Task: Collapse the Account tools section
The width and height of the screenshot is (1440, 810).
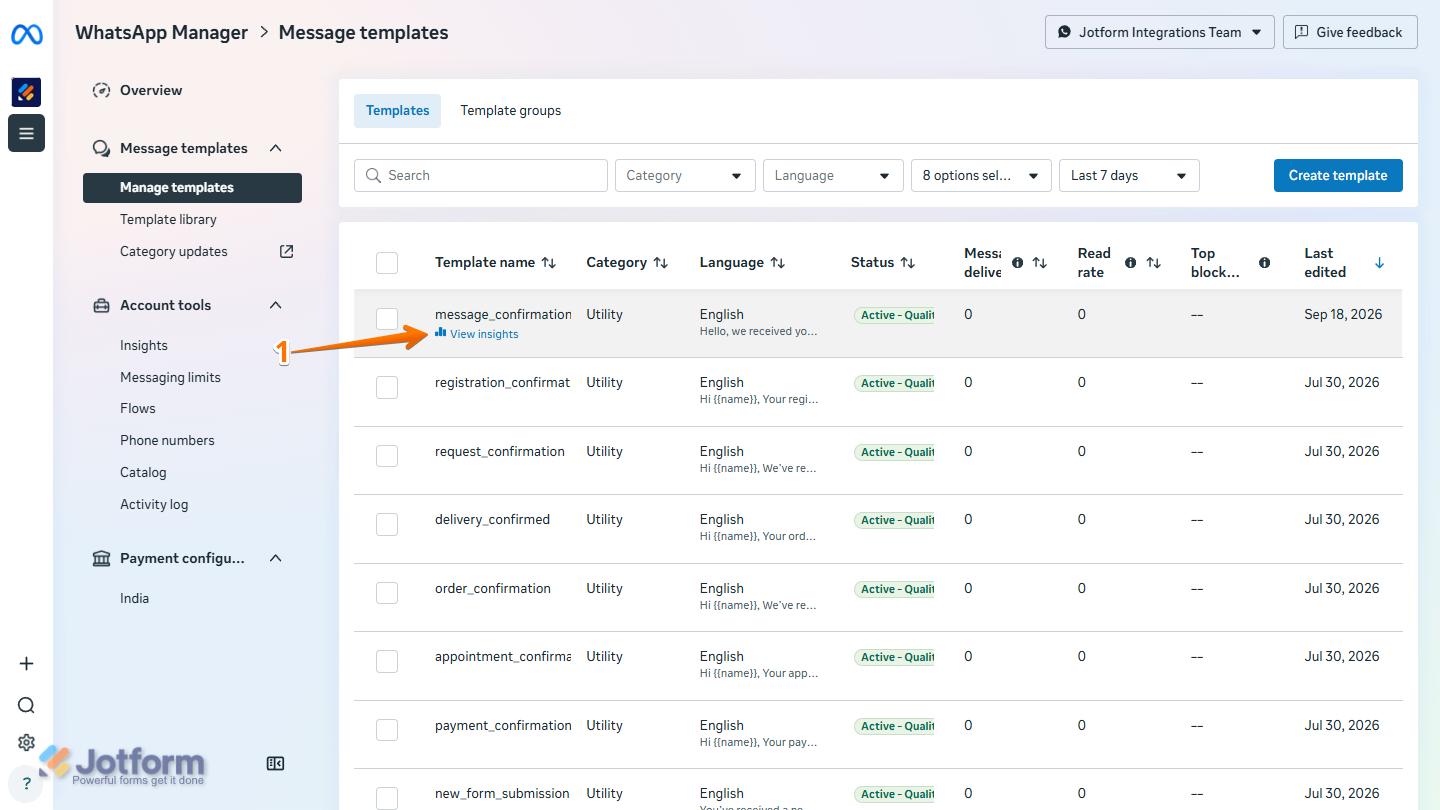Action: click(276, 305)
